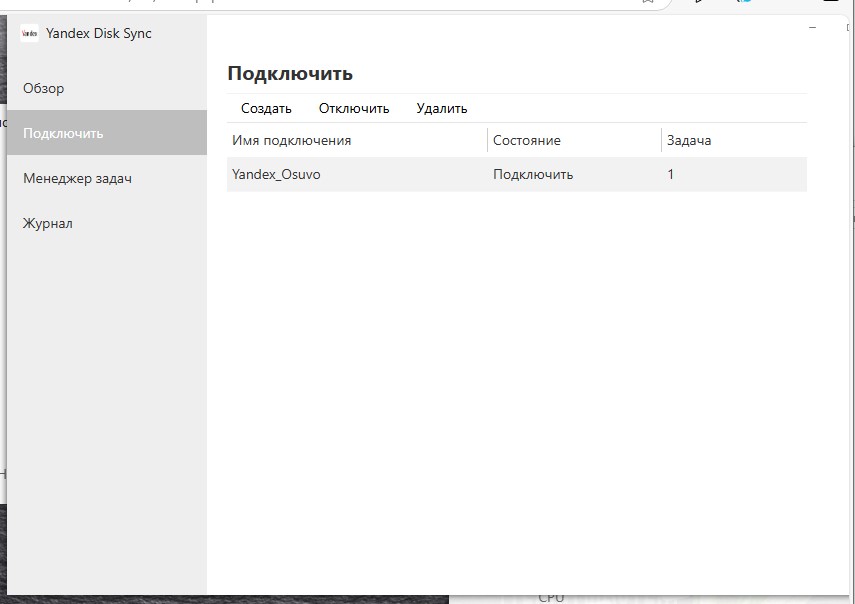Select the Yandex_Osuvo connection name
855x604 pixels.
(276, 174)
